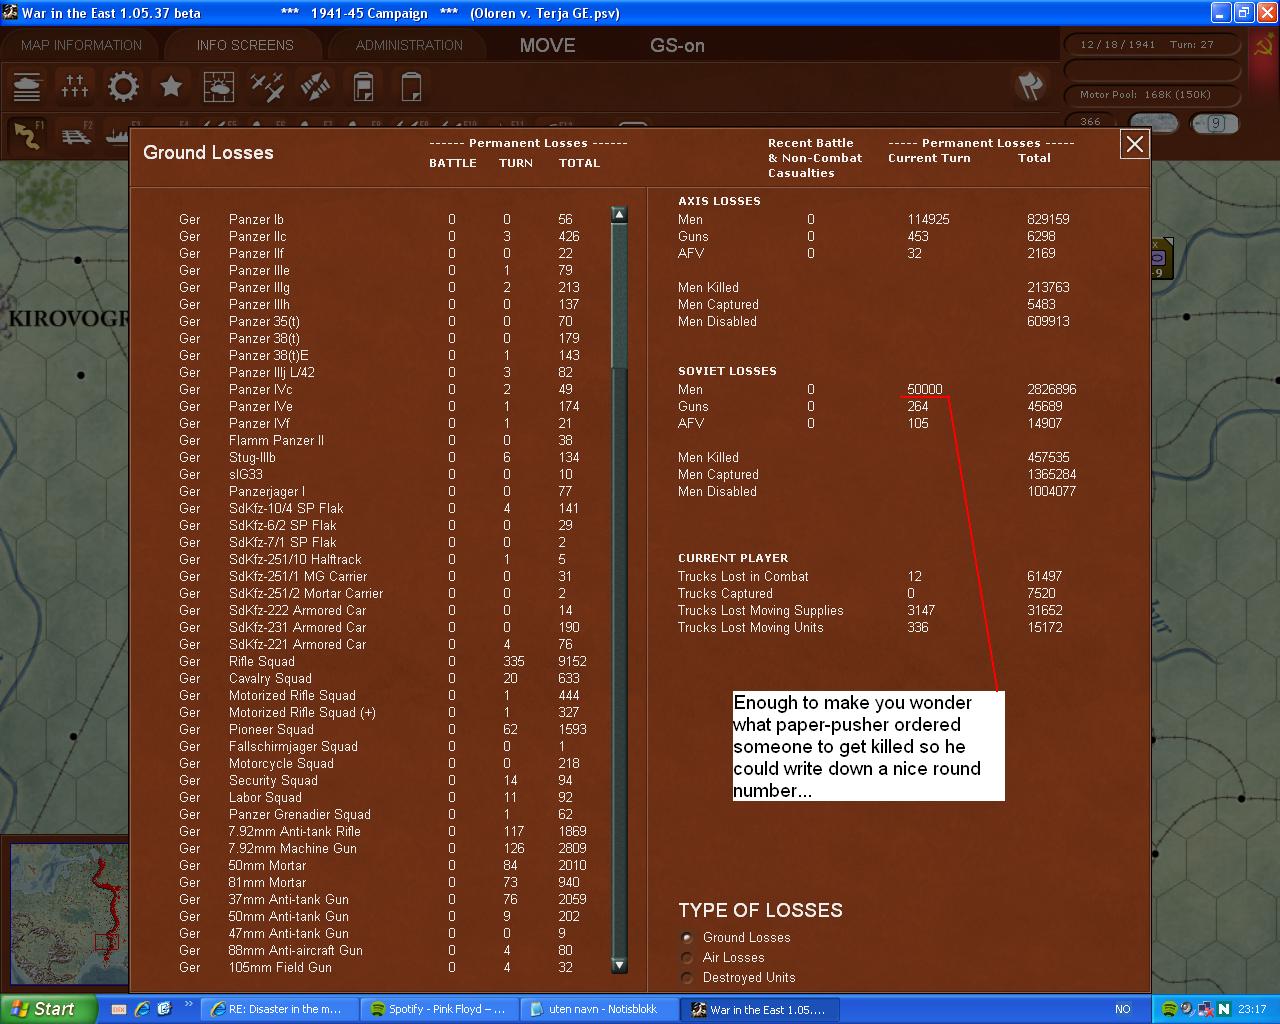This screenshot has height=1024, width=1280.
Task: Click the minimap thumbnail
Action: click(x=69, y=913)
